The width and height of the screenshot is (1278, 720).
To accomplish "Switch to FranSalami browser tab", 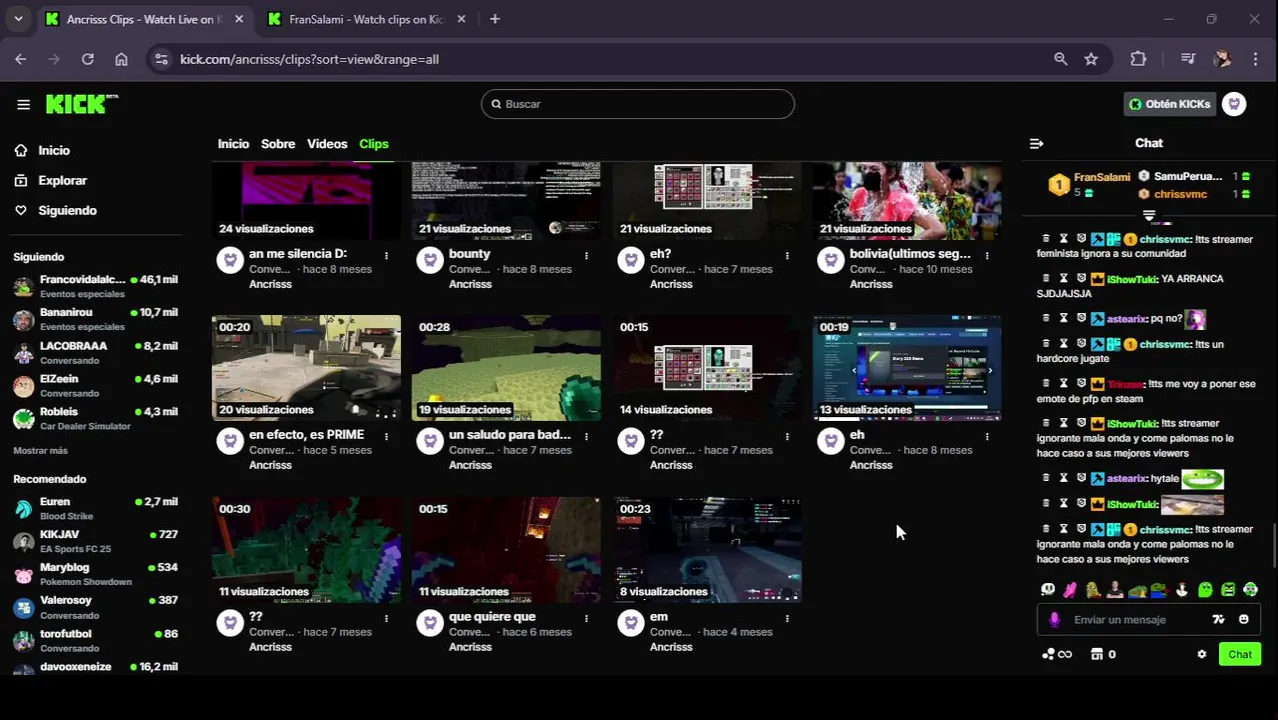I will tap(366, 19).
